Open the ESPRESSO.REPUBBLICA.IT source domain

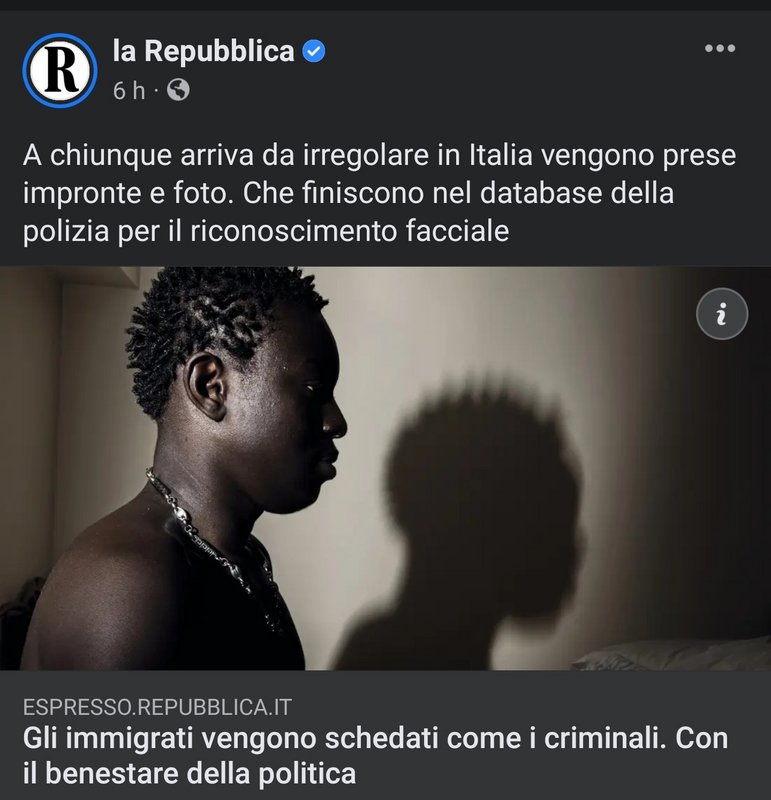point(157,707)
